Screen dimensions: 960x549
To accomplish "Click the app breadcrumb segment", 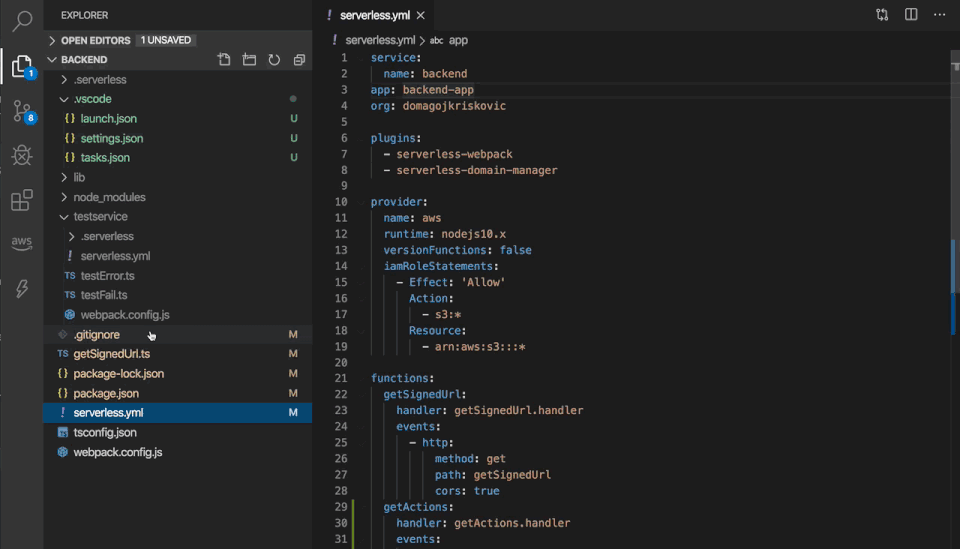I will pos(458,40).
